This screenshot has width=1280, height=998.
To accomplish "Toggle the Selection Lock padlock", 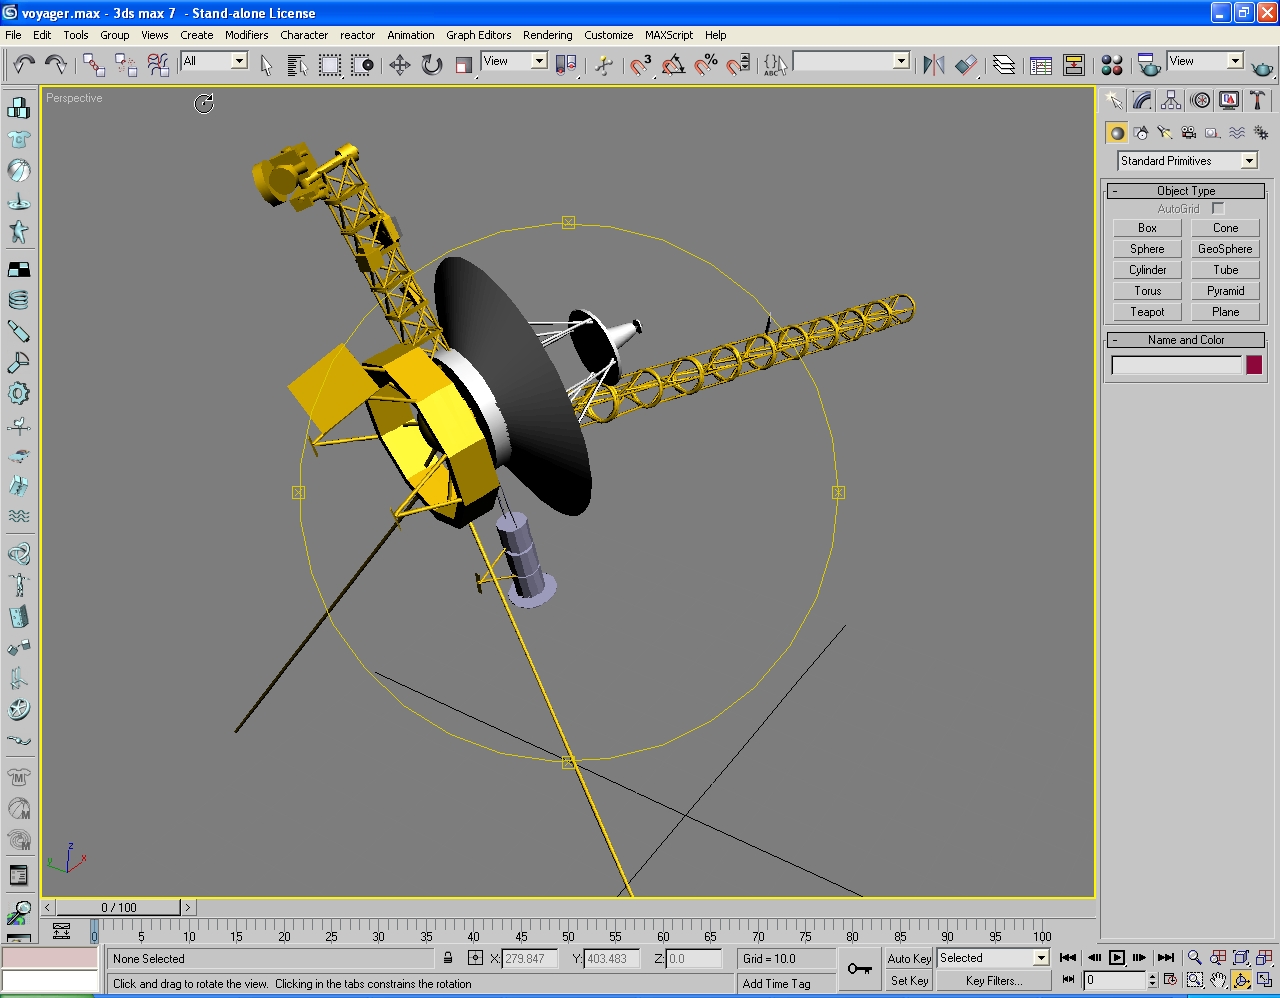I will (448, 958).
